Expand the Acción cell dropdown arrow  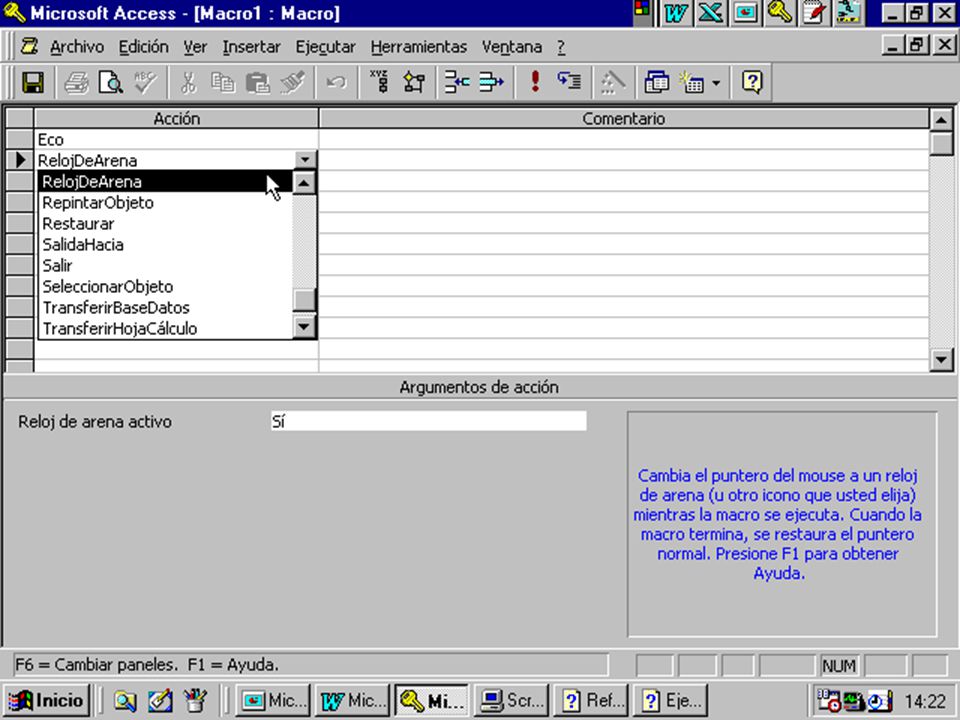coord(305,160)
